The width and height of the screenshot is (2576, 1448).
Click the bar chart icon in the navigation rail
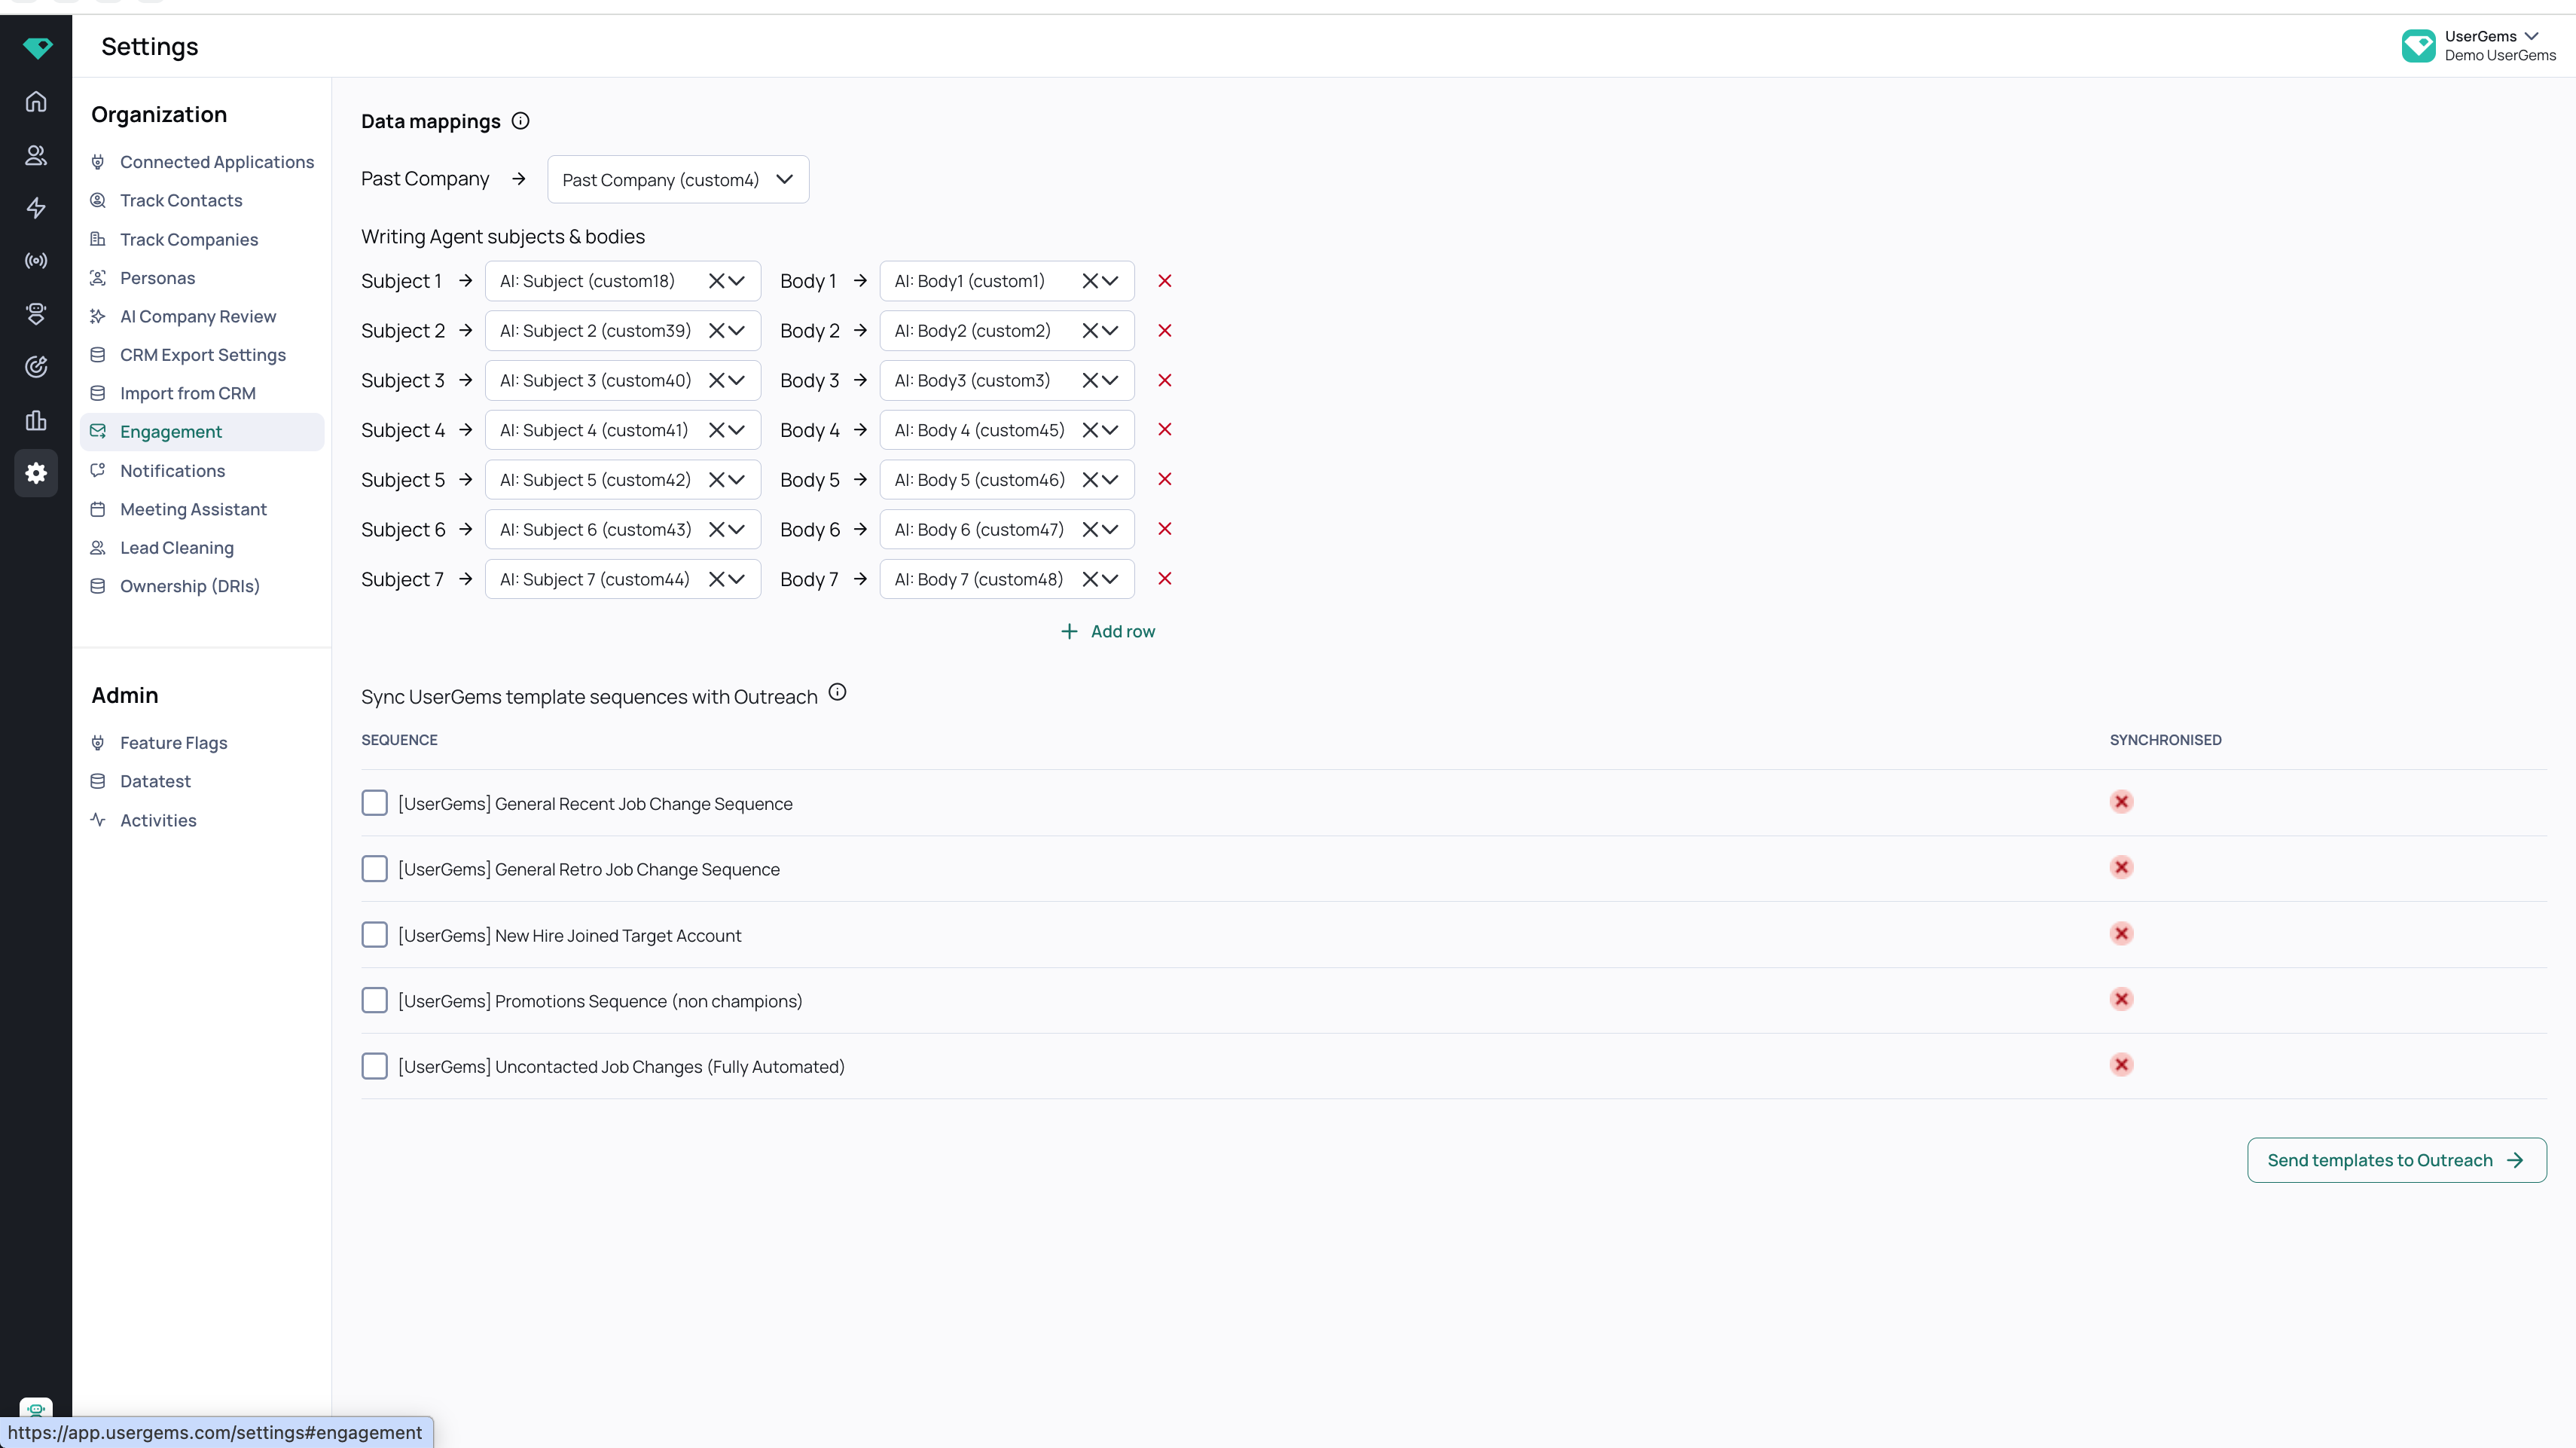click(x=36, y=420)
